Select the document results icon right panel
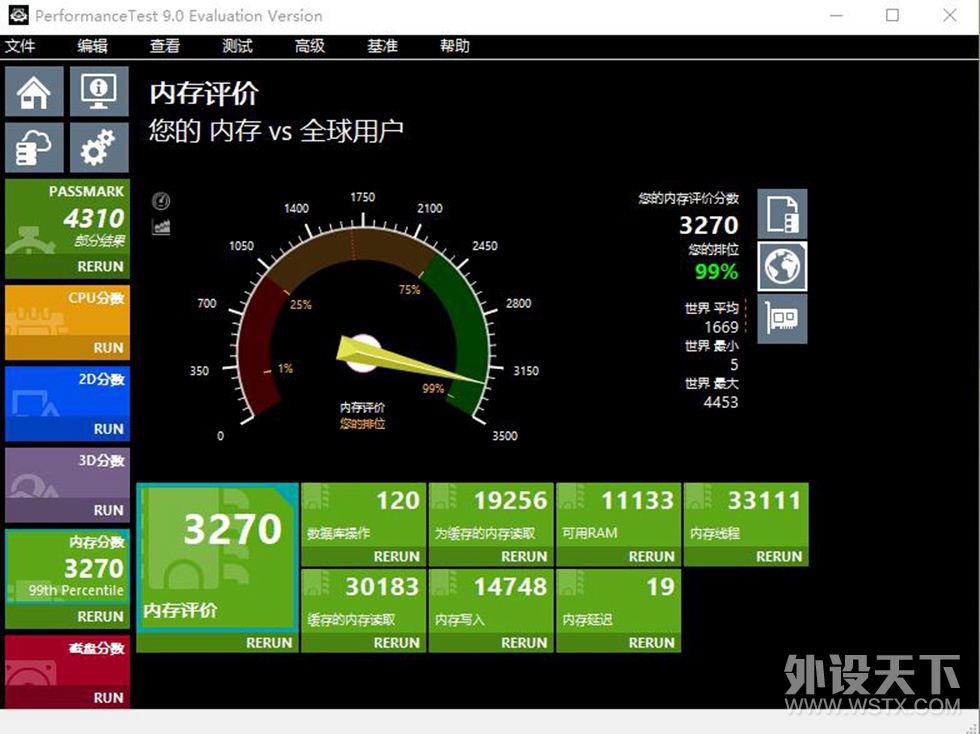The height and width of the screenshot is (734, 980). pos(782,214)
